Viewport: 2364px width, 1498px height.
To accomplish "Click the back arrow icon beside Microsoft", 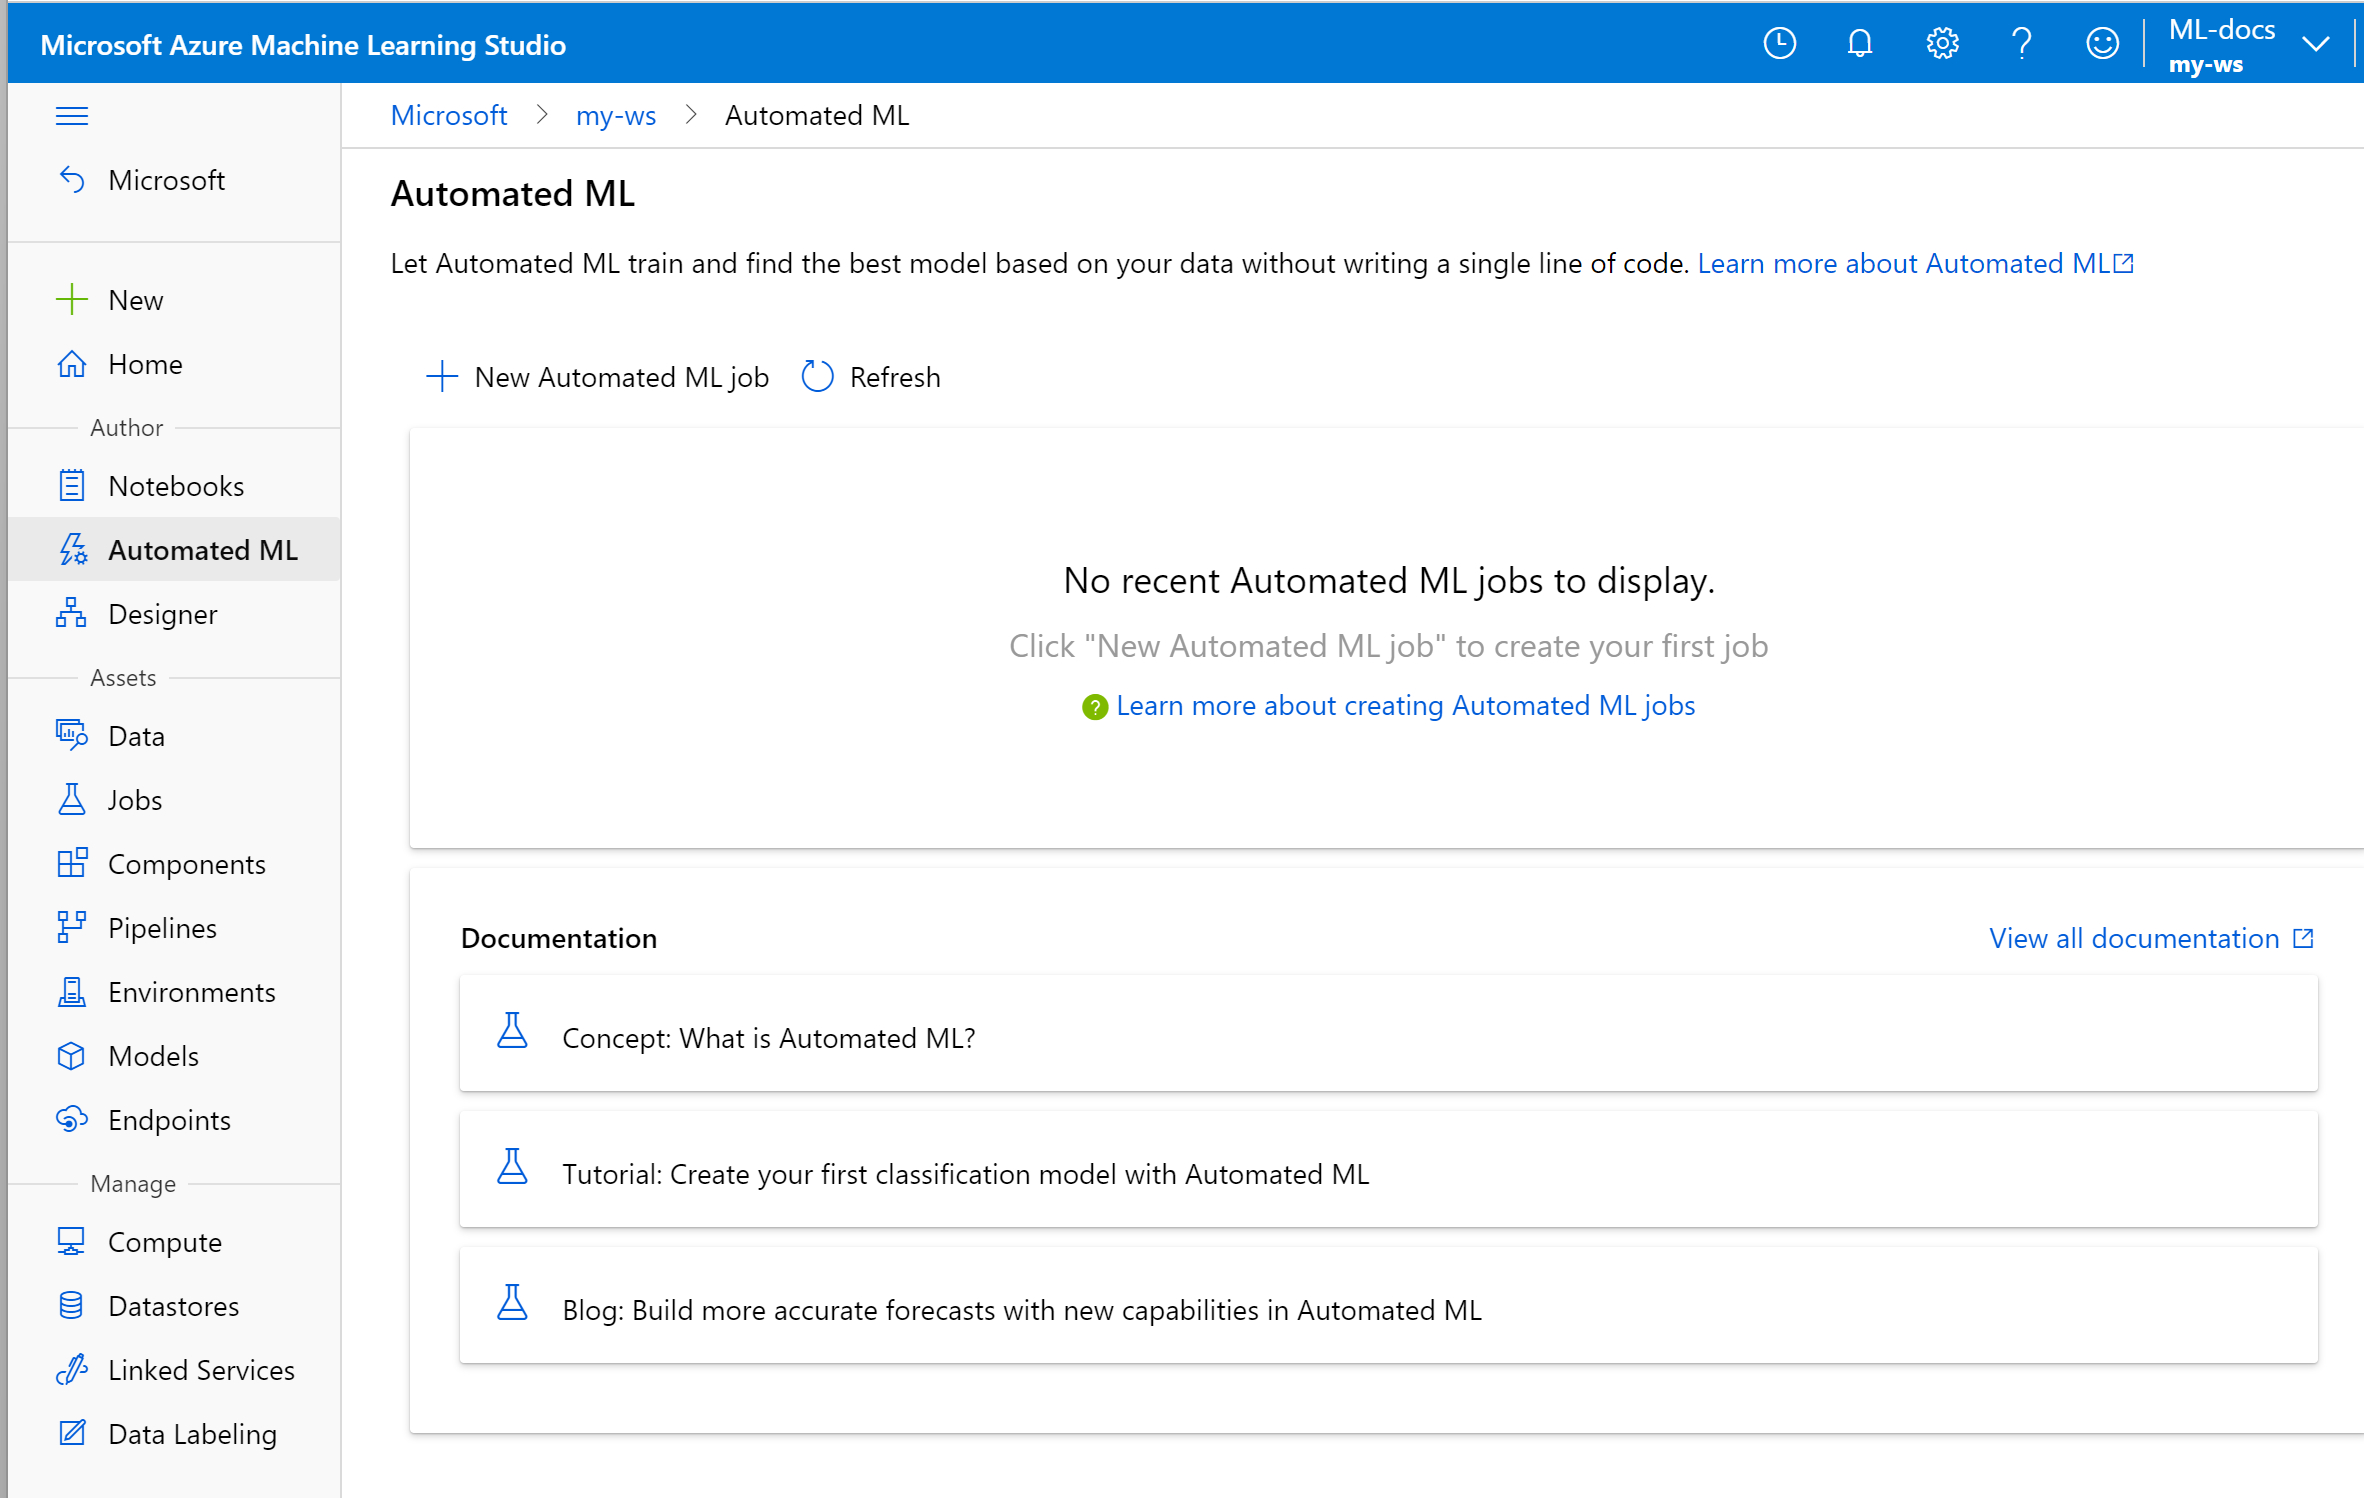I will click(x=72, y=180).
